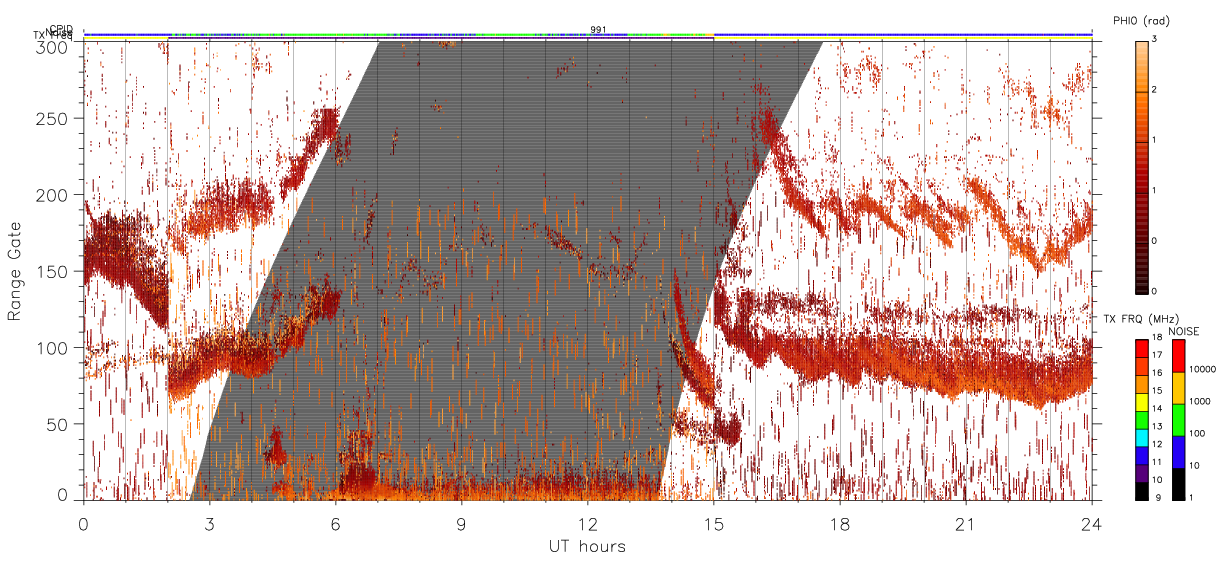Image resolution: width=1228 pixels, height=567 pixels.
Task: Click the green swatch in NOISE legend
Action: click(1179, 420)
